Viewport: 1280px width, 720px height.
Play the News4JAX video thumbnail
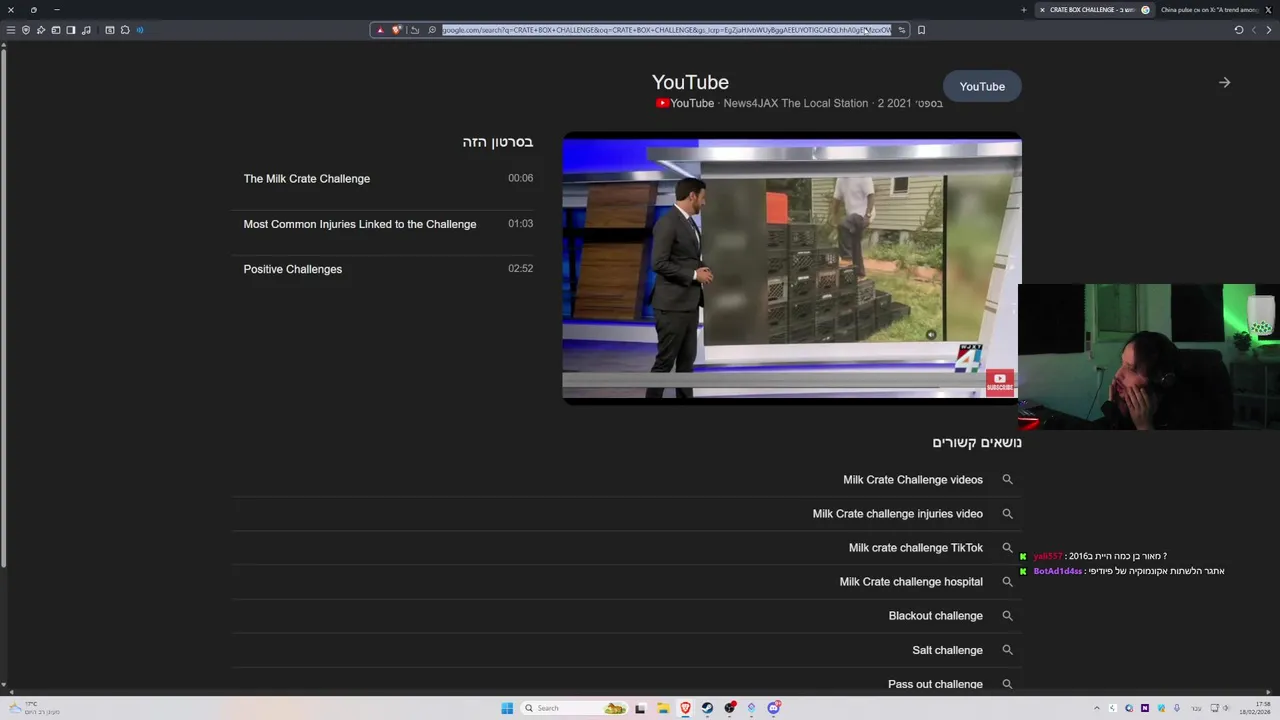(792, 268)
